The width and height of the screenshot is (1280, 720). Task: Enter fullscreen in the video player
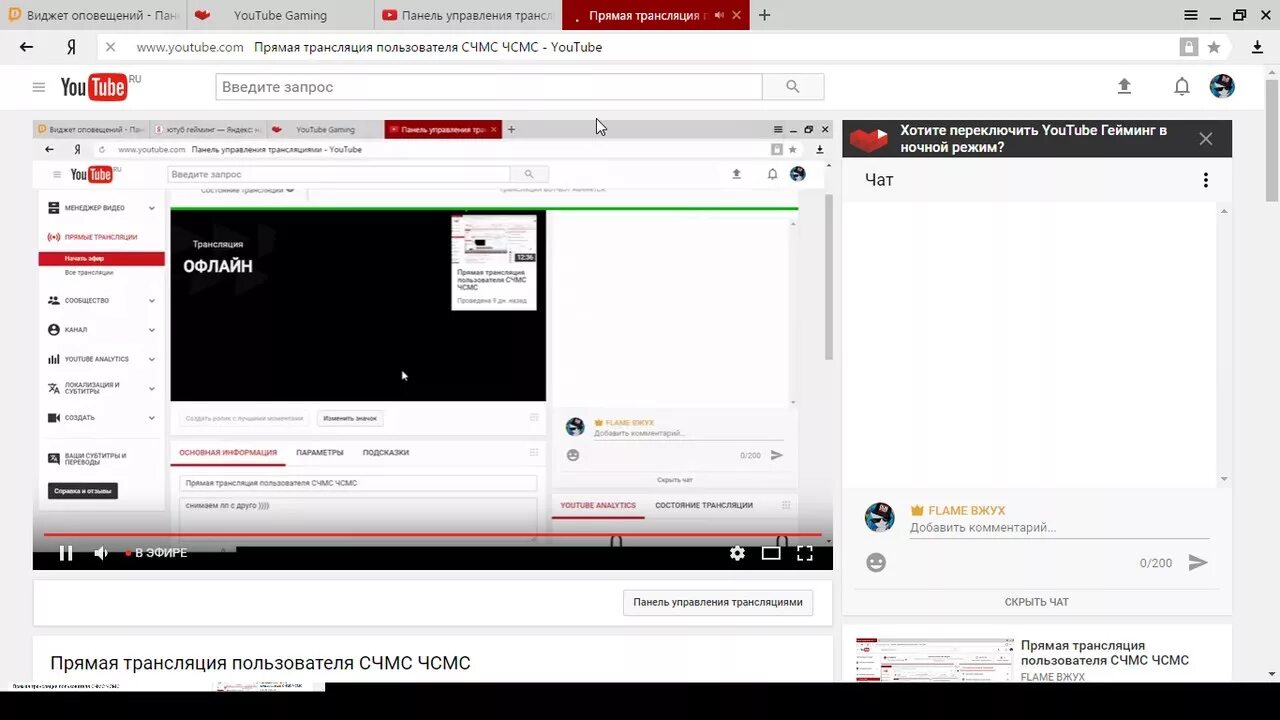coord(805,553)
